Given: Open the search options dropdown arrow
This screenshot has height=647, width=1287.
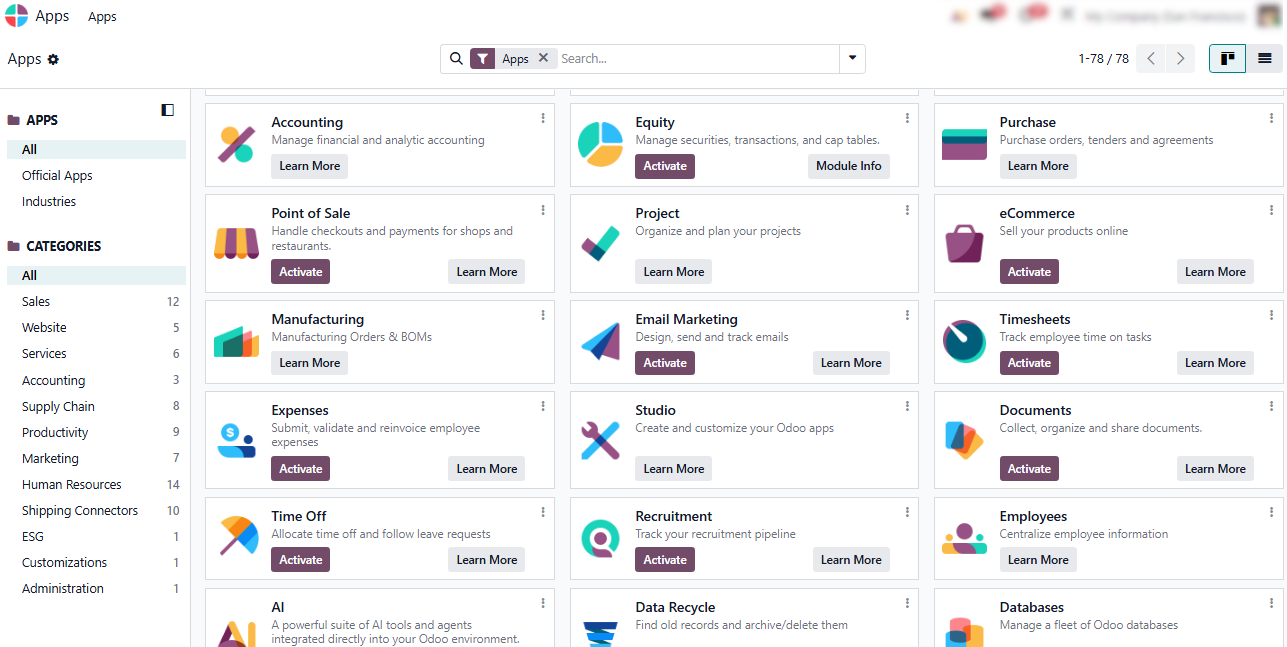Looking at the screenshot, I should (x=852, y=58).
